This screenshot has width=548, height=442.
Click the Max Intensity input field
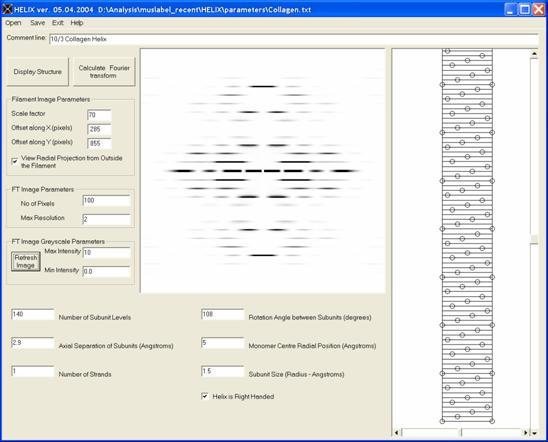click(x=107, y=253)
